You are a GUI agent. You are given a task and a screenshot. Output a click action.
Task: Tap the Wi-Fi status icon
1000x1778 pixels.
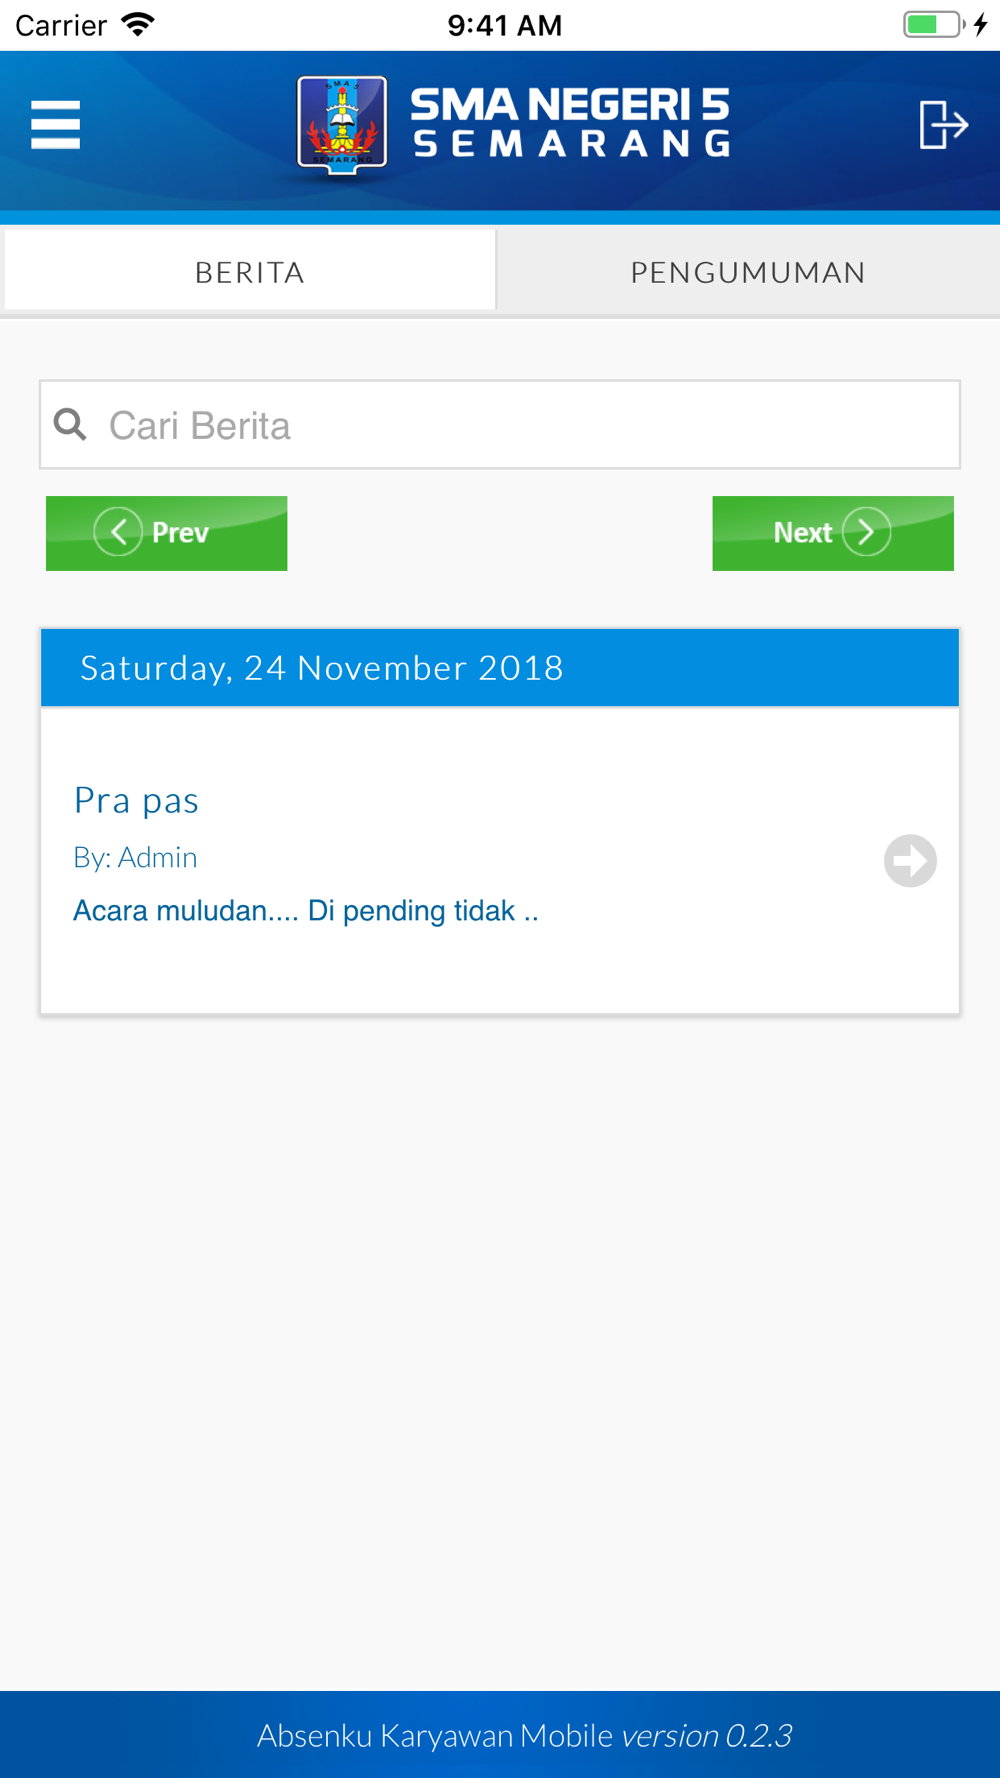[x=138, y=24]
